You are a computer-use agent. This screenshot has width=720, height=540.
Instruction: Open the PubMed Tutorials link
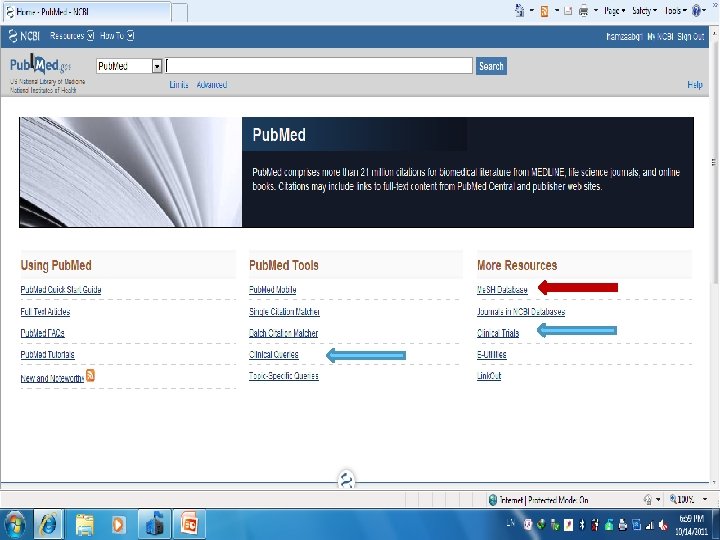47,354
